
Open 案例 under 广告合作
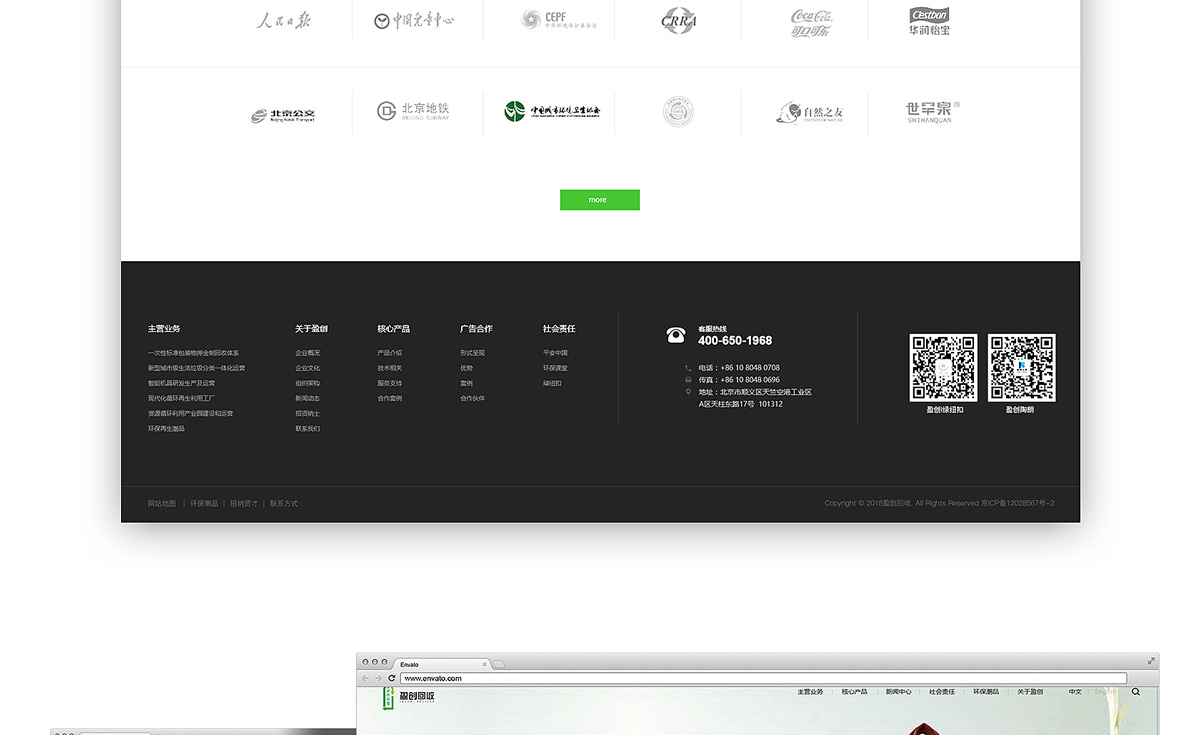[x=467, y=383]
